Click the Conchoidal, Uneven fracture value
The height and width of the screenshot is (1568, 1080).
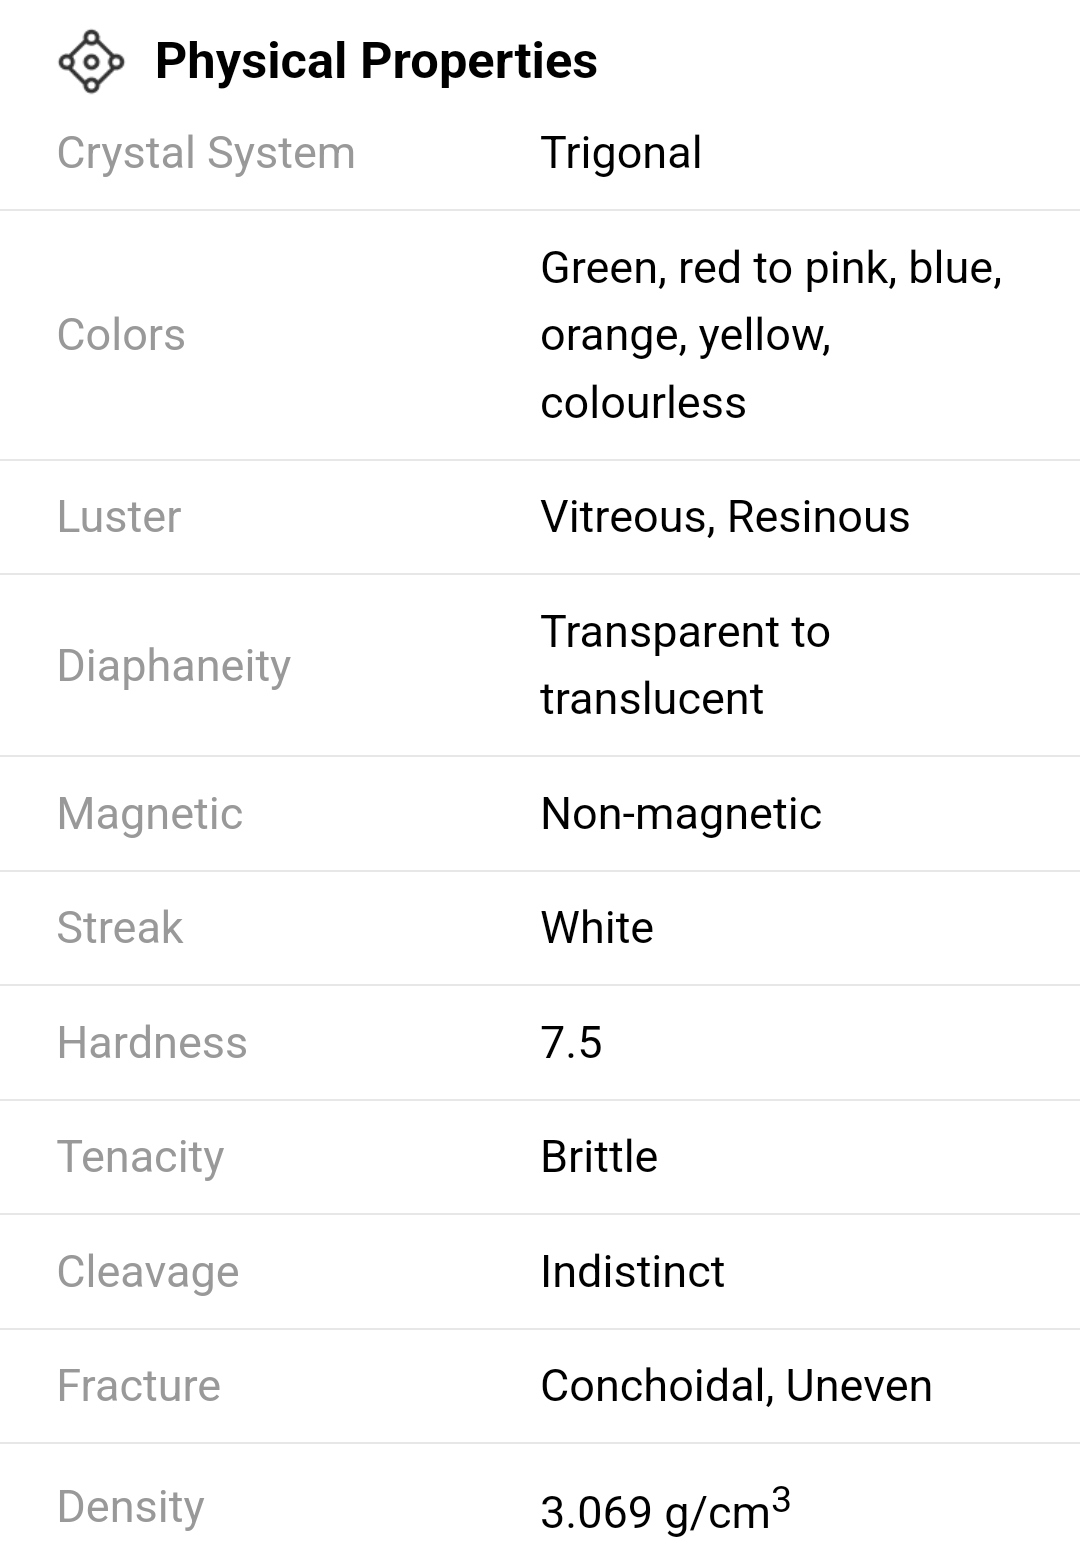point(736,1386)
